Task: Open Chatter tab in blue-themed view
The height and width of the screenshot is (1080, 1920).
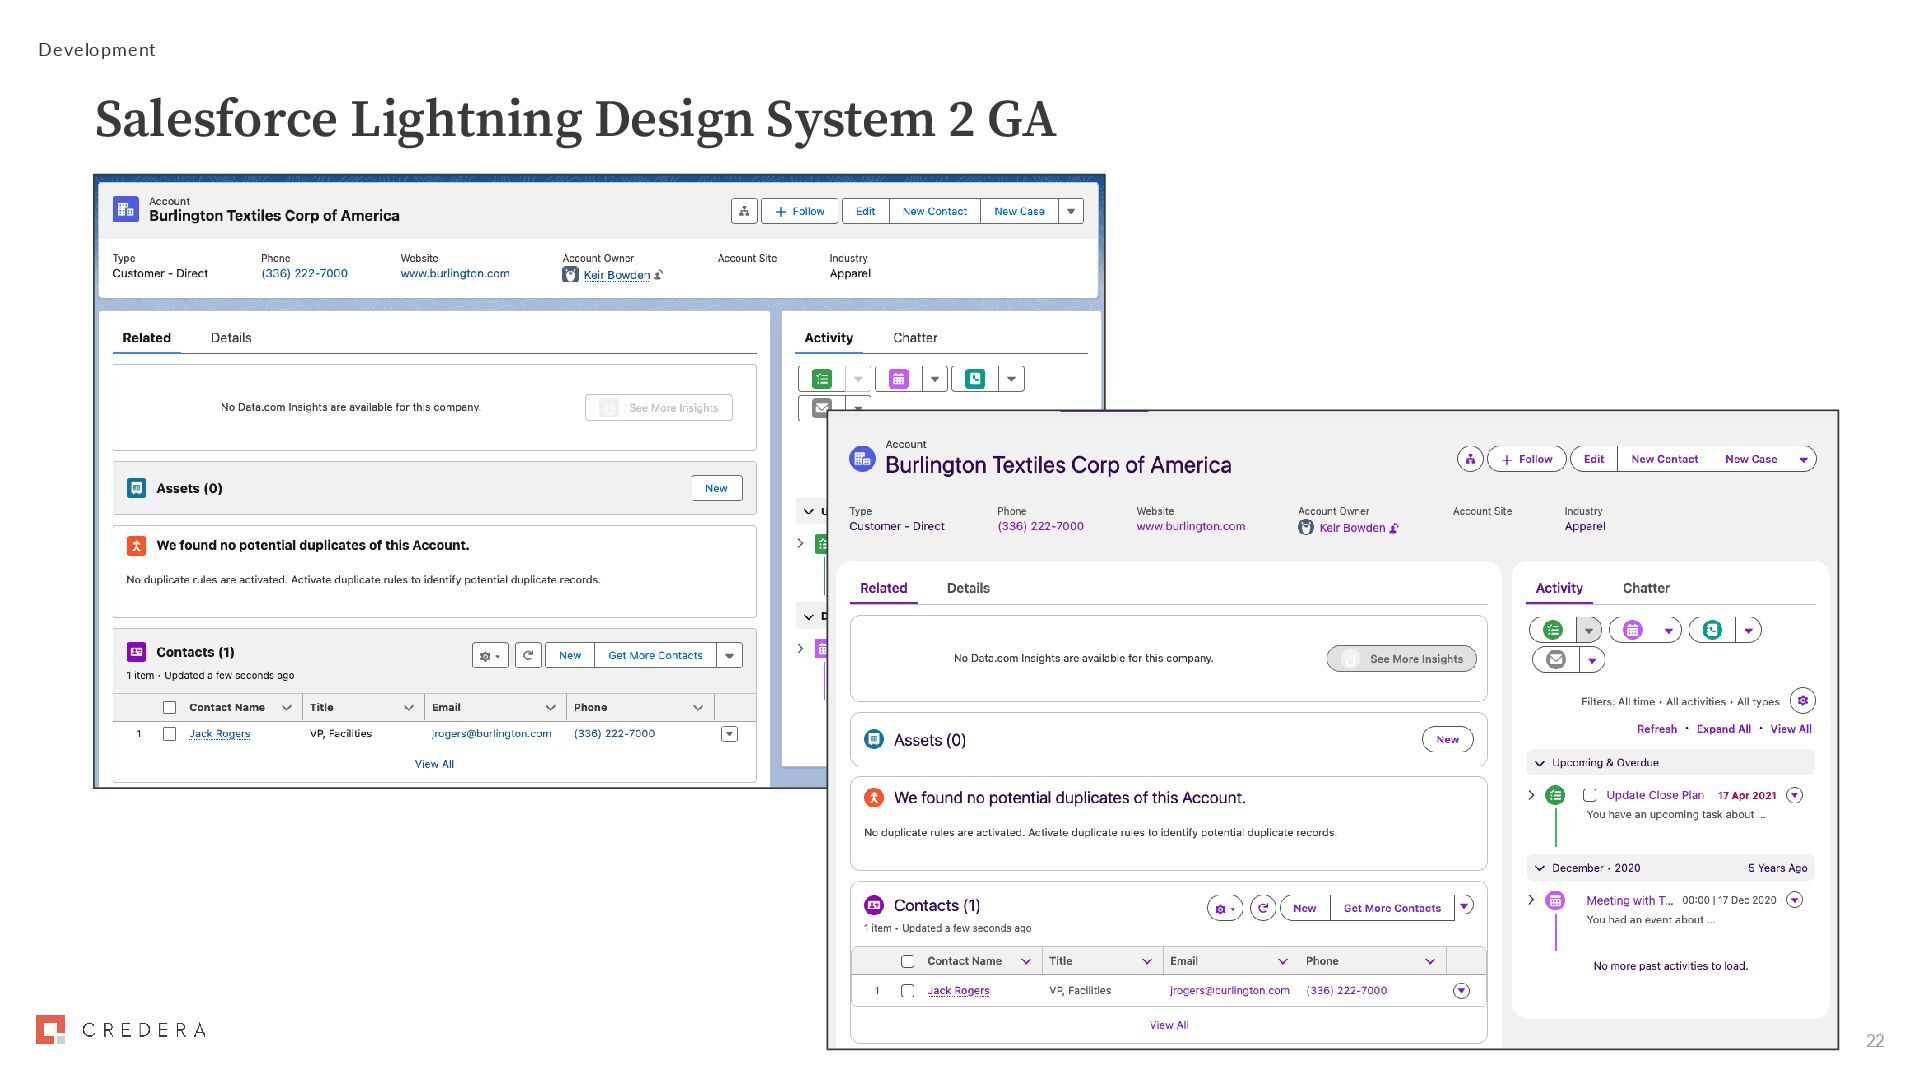Action: [x=914, y=338]
